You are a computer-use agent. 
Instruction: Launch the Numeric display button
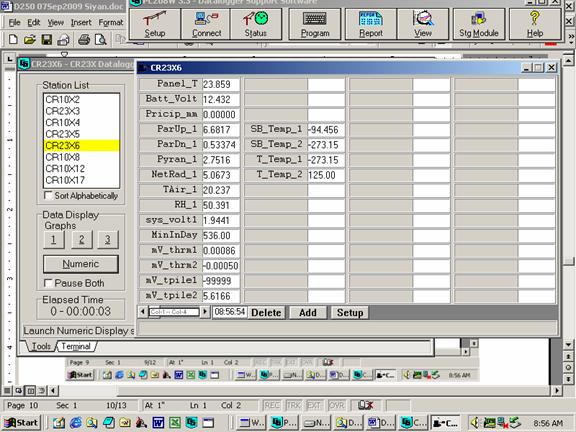[x=81, y=264]
